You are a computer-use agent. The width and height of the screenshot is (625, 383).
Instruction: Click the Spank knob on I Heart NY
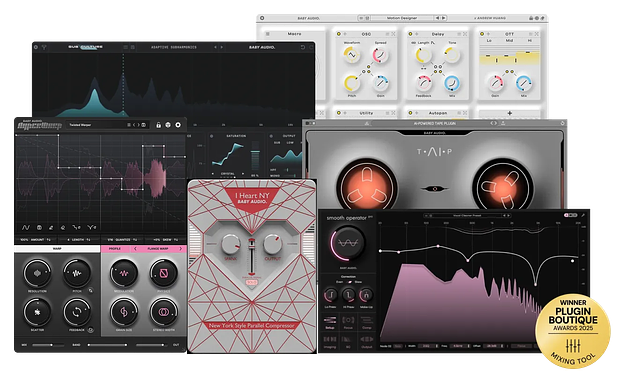230,244
